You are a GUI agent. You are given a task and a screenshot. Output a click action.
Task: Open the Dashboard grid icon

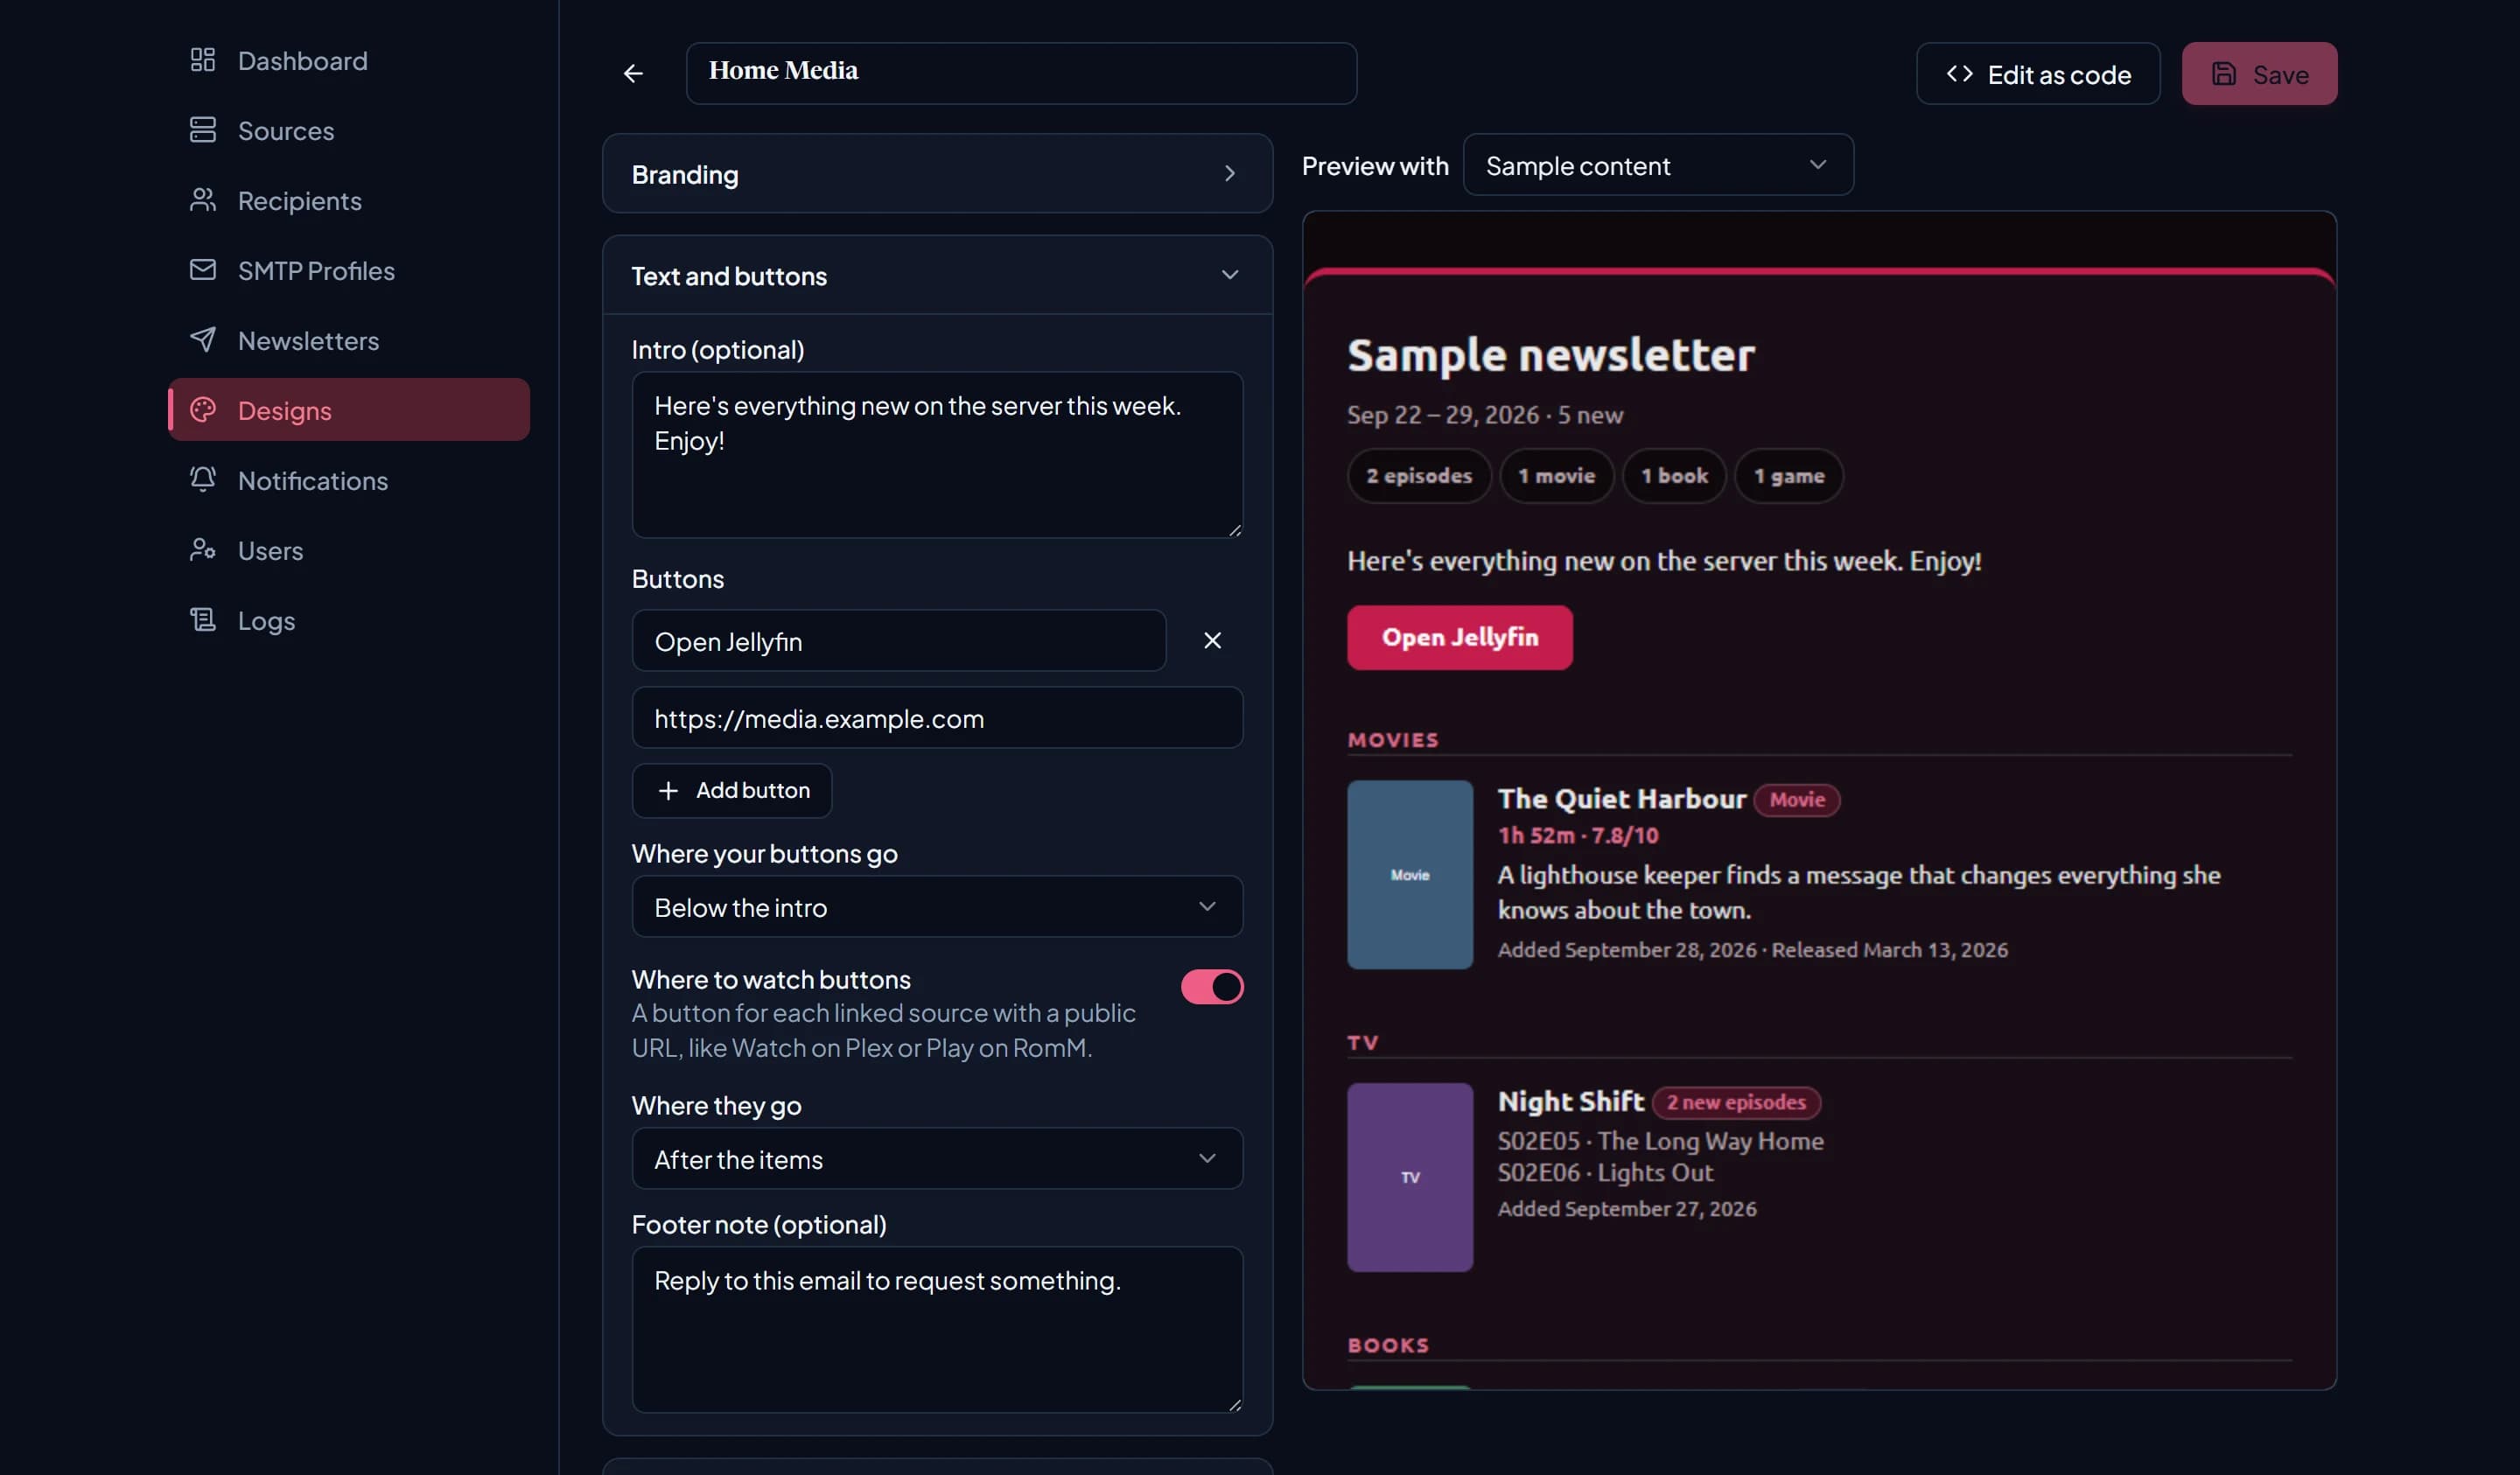tap(203, 60)
